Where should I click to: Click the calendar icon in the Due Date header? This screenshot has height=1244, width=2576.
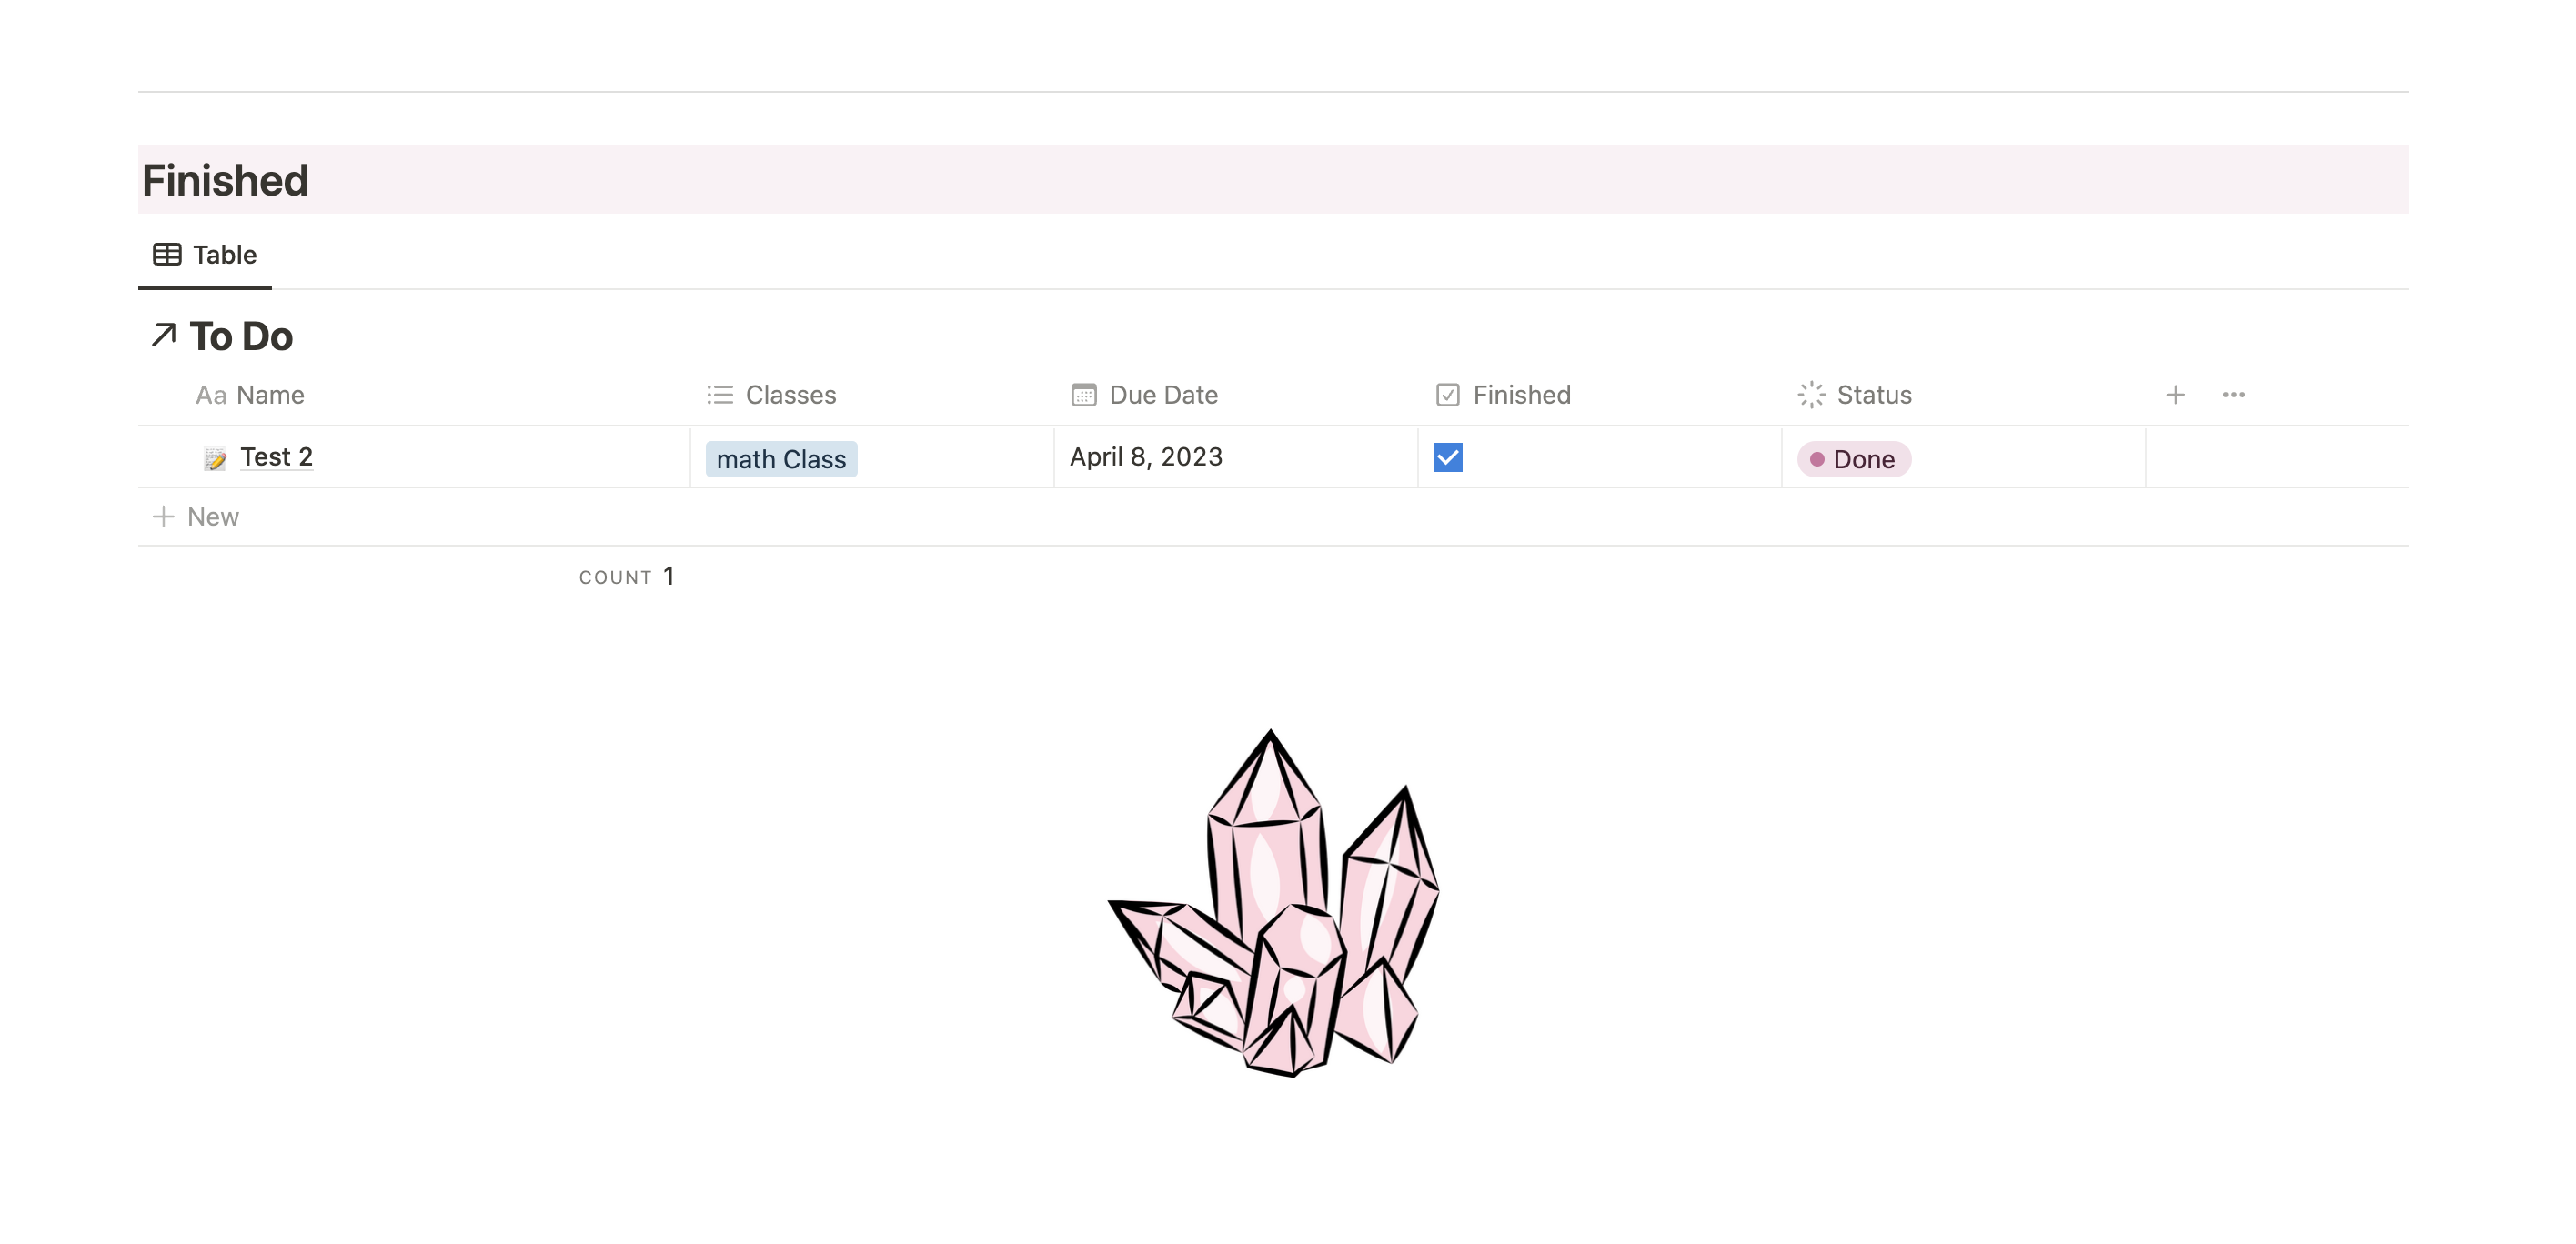coord(1083,395)
